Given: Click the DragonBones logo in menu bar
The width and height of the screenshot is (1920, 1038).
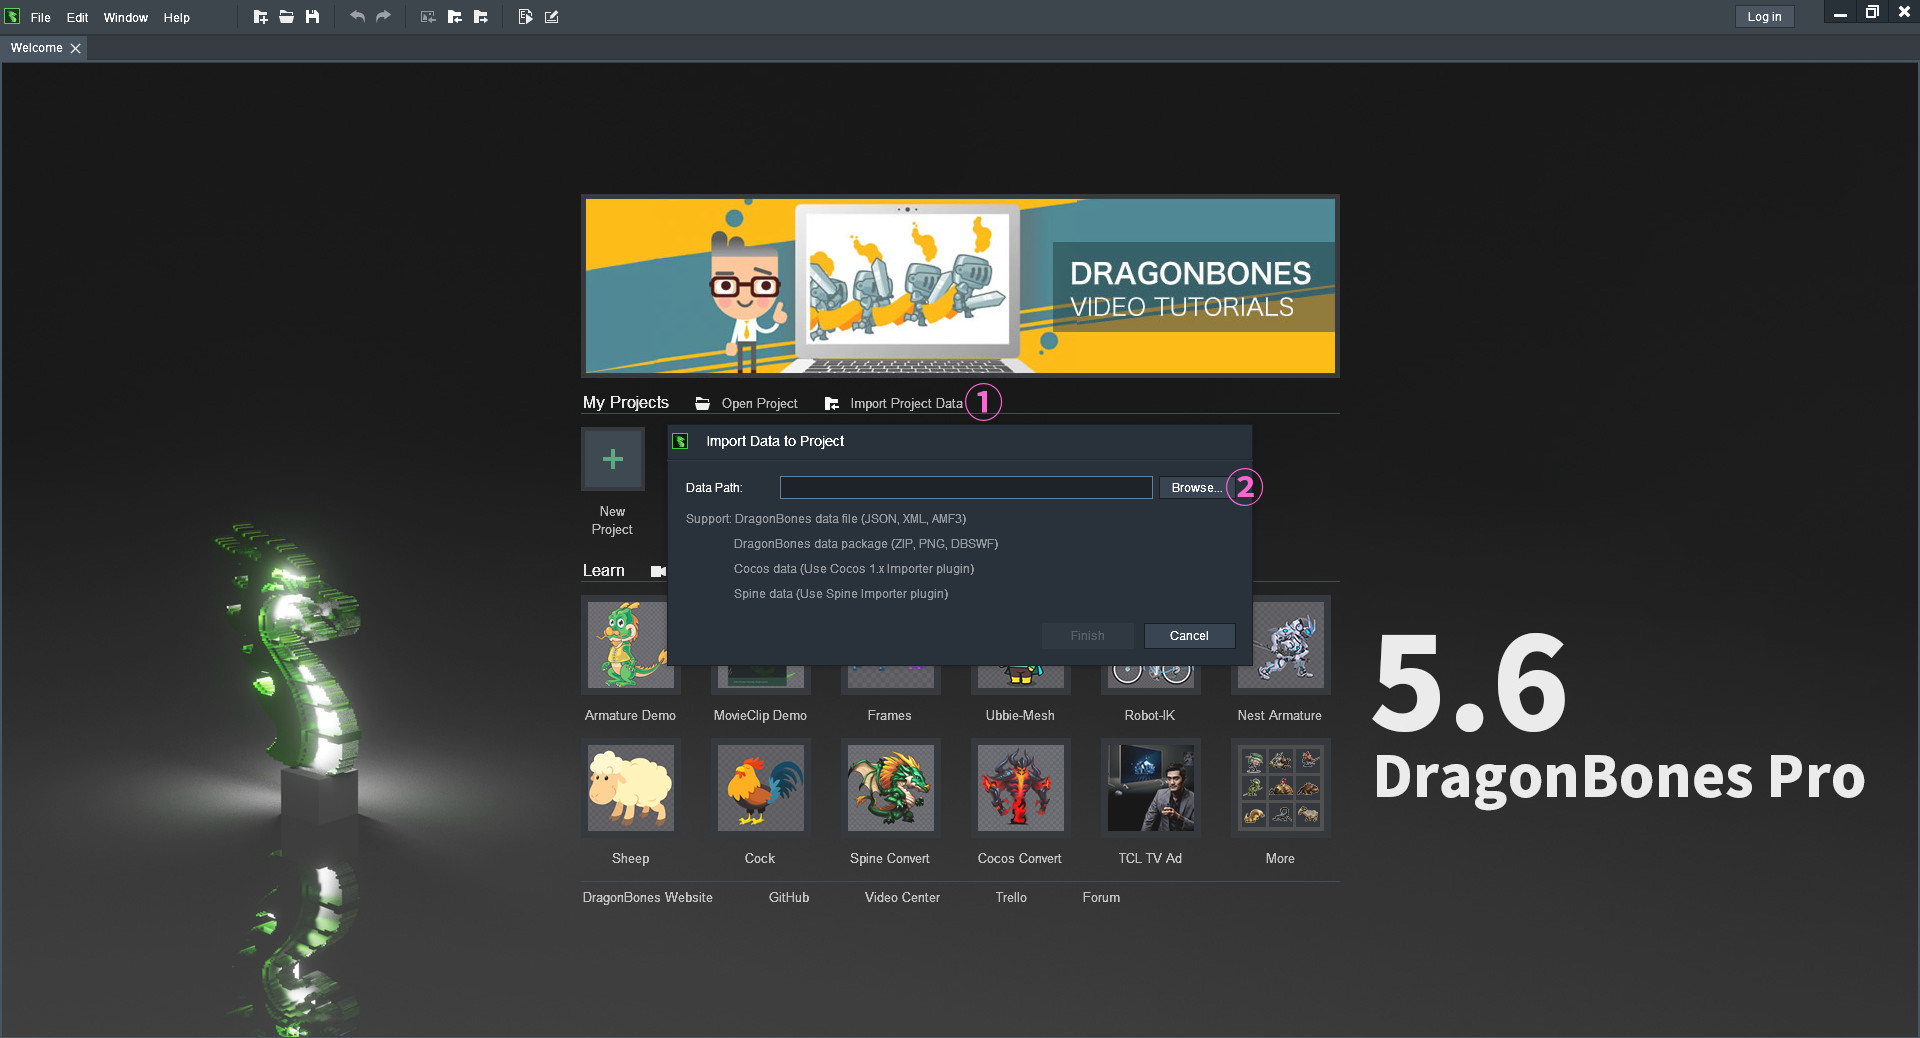Looking at the screenshot, I should 12,17.
